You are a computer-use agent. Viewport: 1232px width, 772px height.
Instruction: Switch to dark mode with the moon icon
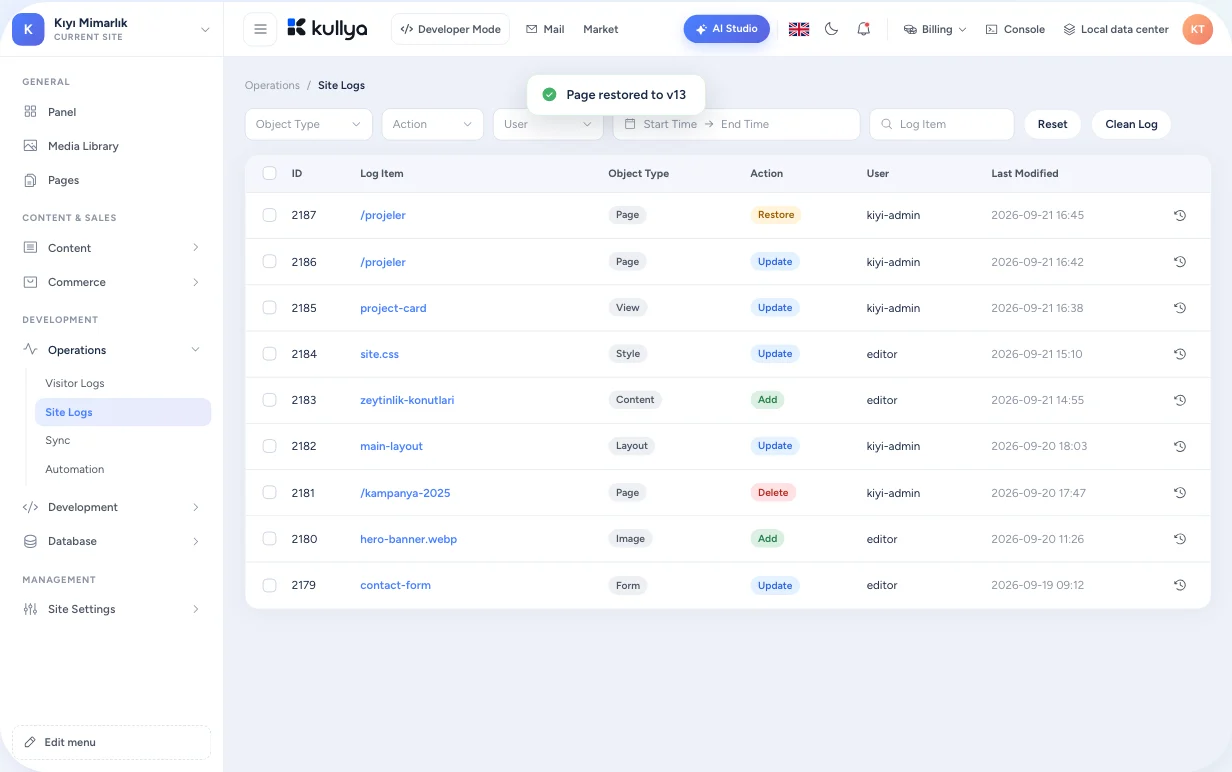(831, 29)
